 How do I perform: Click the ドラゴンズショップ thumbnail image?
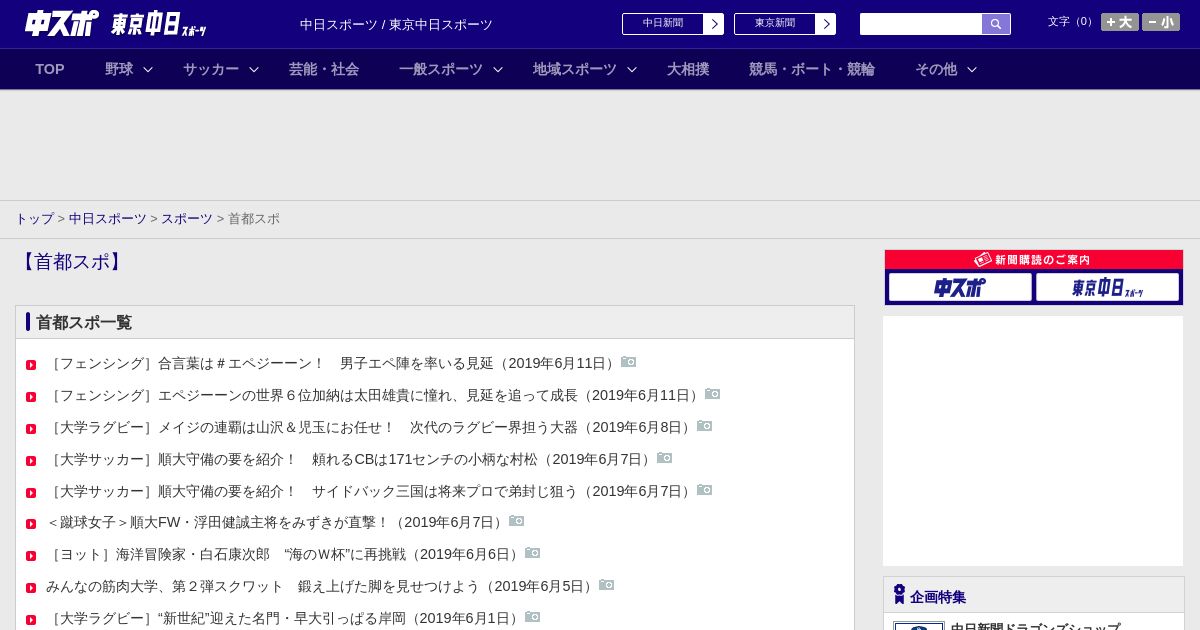[x=919, y=626]
